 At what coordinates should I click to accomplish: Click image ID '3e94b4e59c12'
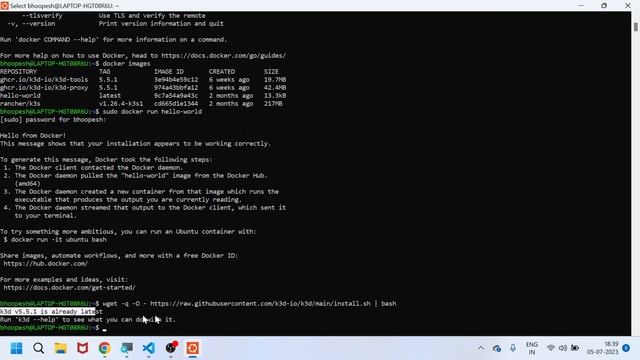pyautogui.click(x=176, y=80)
